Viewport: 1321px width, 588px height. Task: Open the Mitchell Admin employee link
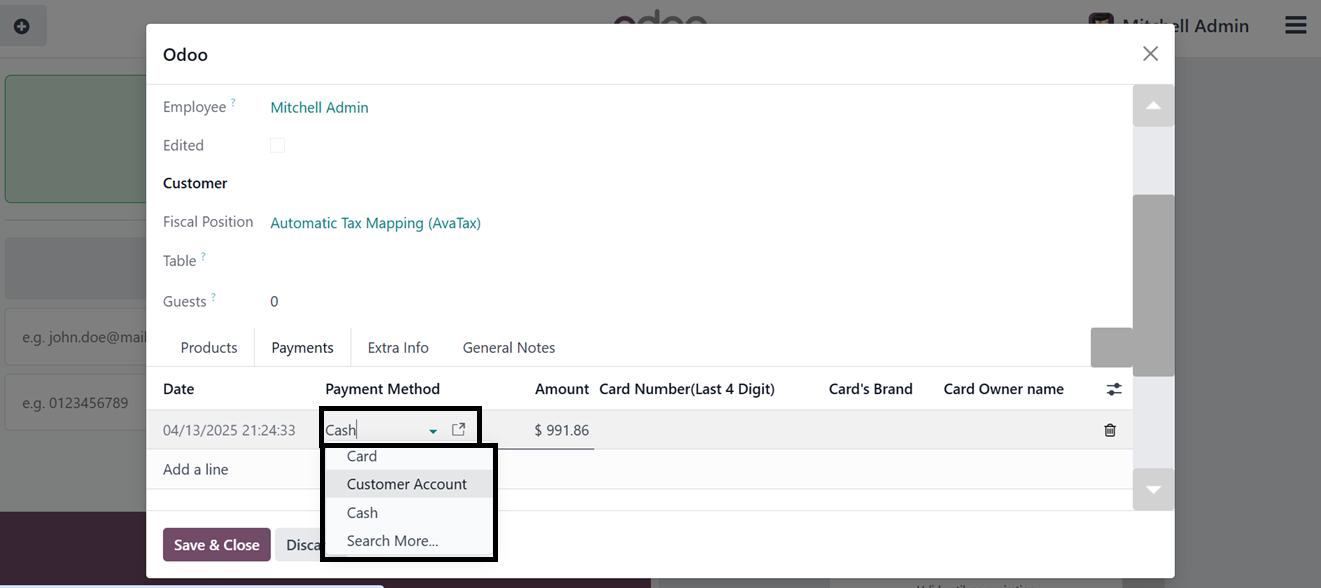[x=319, y=107]
